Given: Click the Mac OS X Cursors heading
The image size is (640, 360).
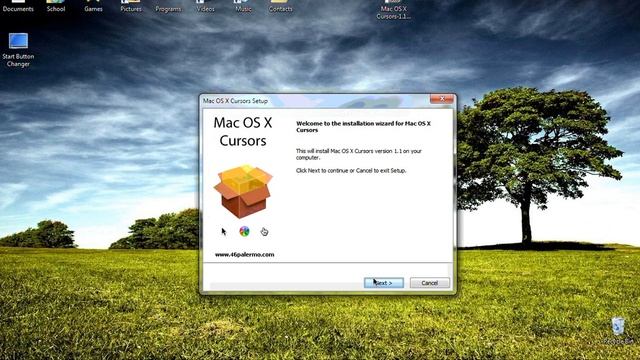Looking at the screenshot, I should click(243, 131).
